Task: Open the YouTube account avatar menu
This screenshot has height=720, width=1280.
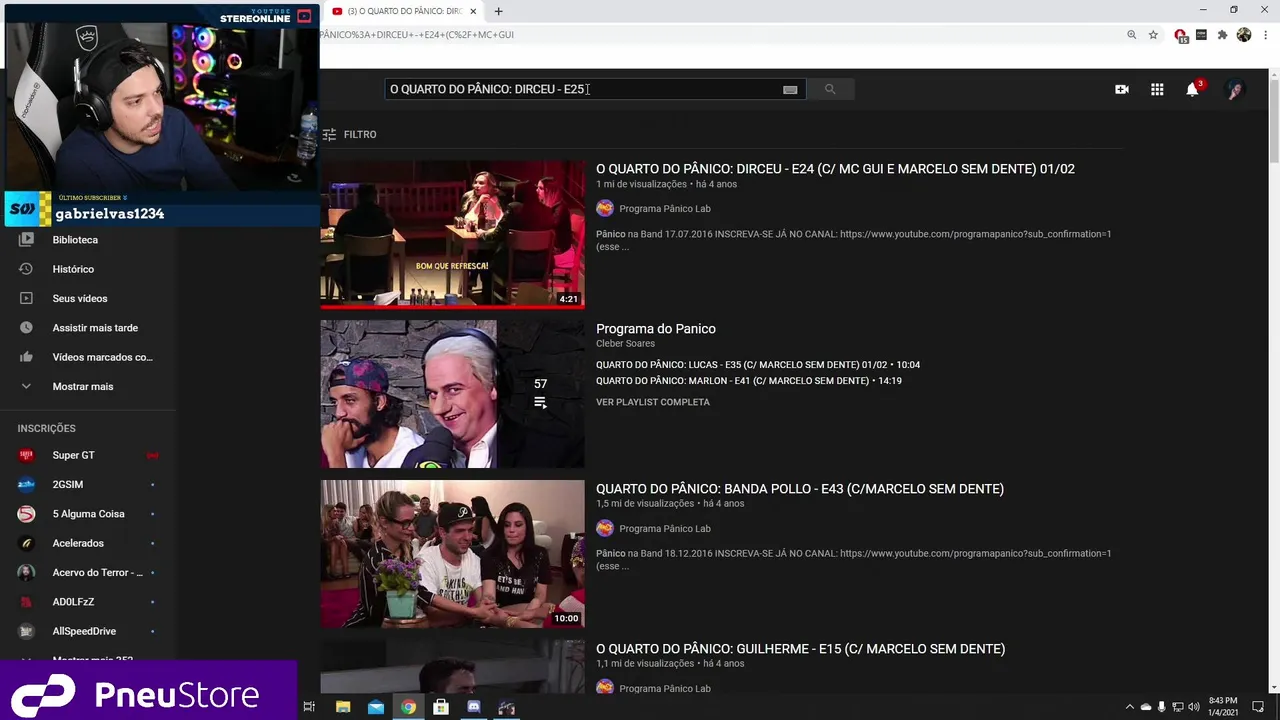Action: pyautogui.click(x=1235, y=89)
